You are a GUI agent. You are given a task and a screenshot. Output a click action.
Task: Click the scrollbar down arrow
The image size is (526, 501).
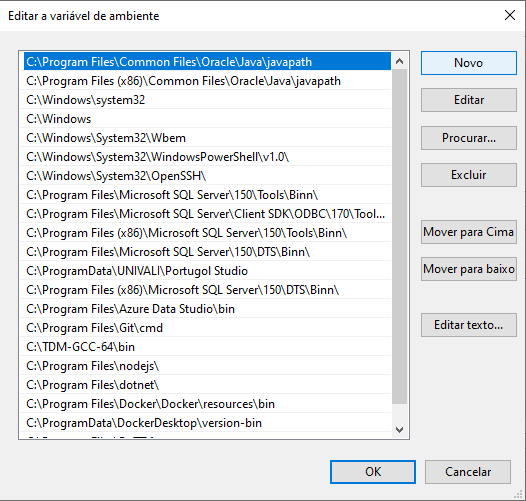tap(399, 430)
